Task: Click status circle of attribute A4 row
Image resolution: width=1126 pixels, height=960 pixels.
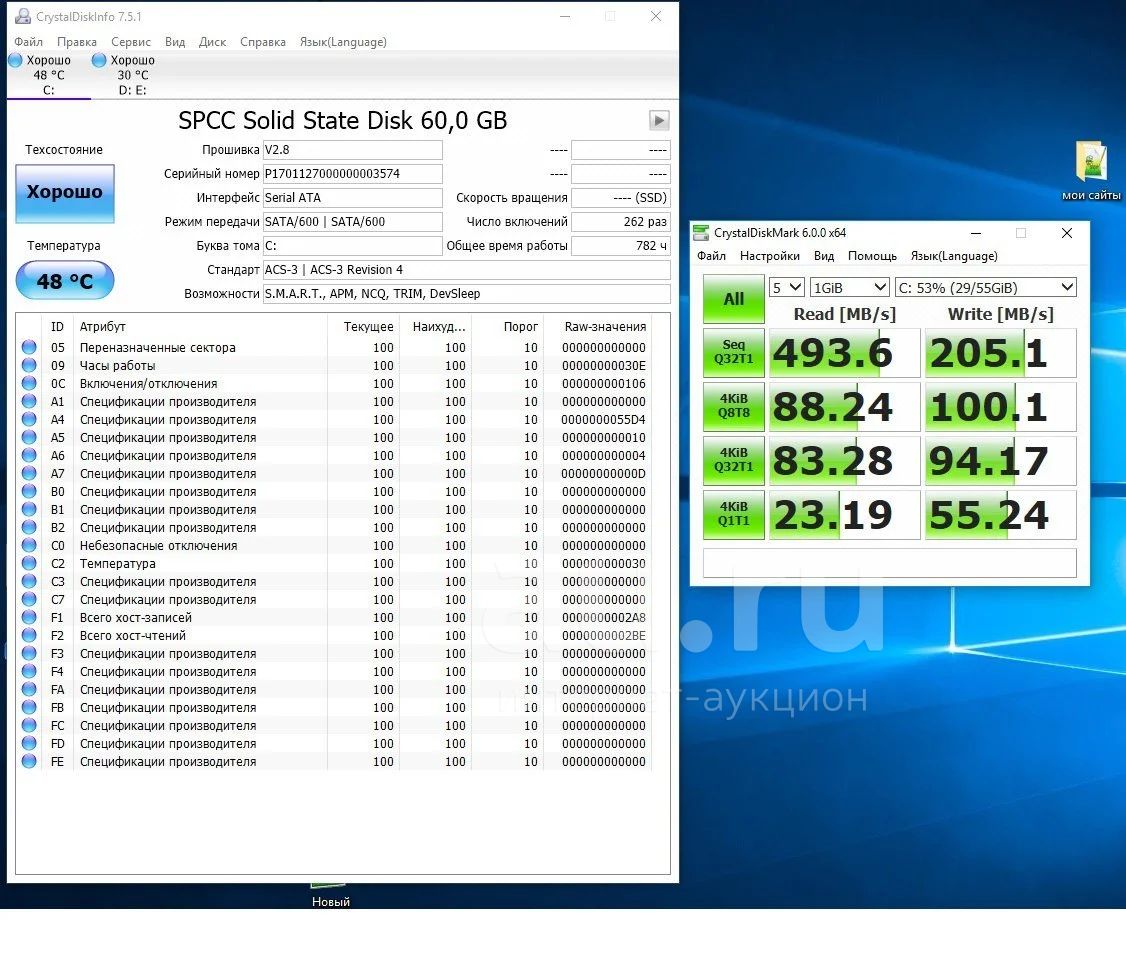Action: click(x=29, y=419)
